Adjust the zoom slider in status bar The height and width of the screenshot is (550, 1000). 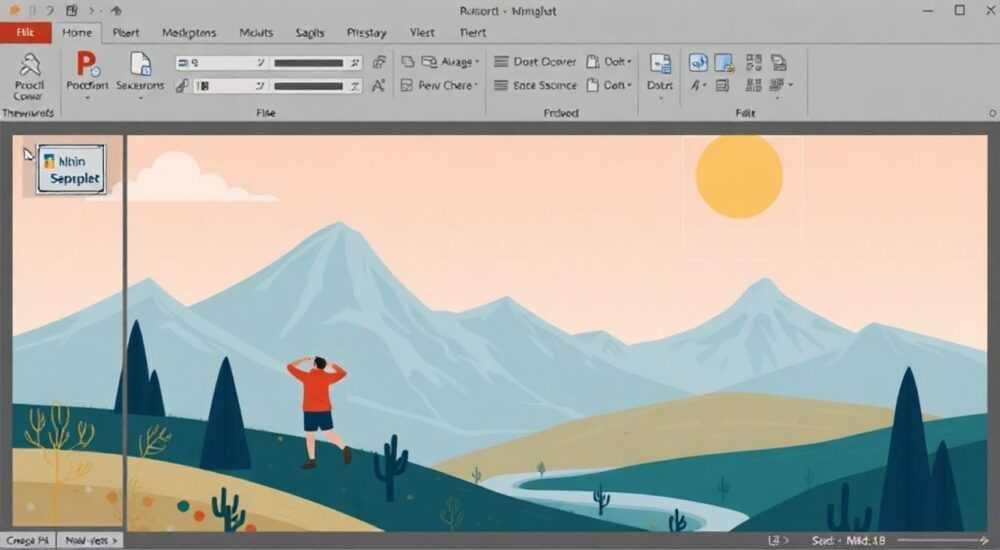[x=943, y=540]
